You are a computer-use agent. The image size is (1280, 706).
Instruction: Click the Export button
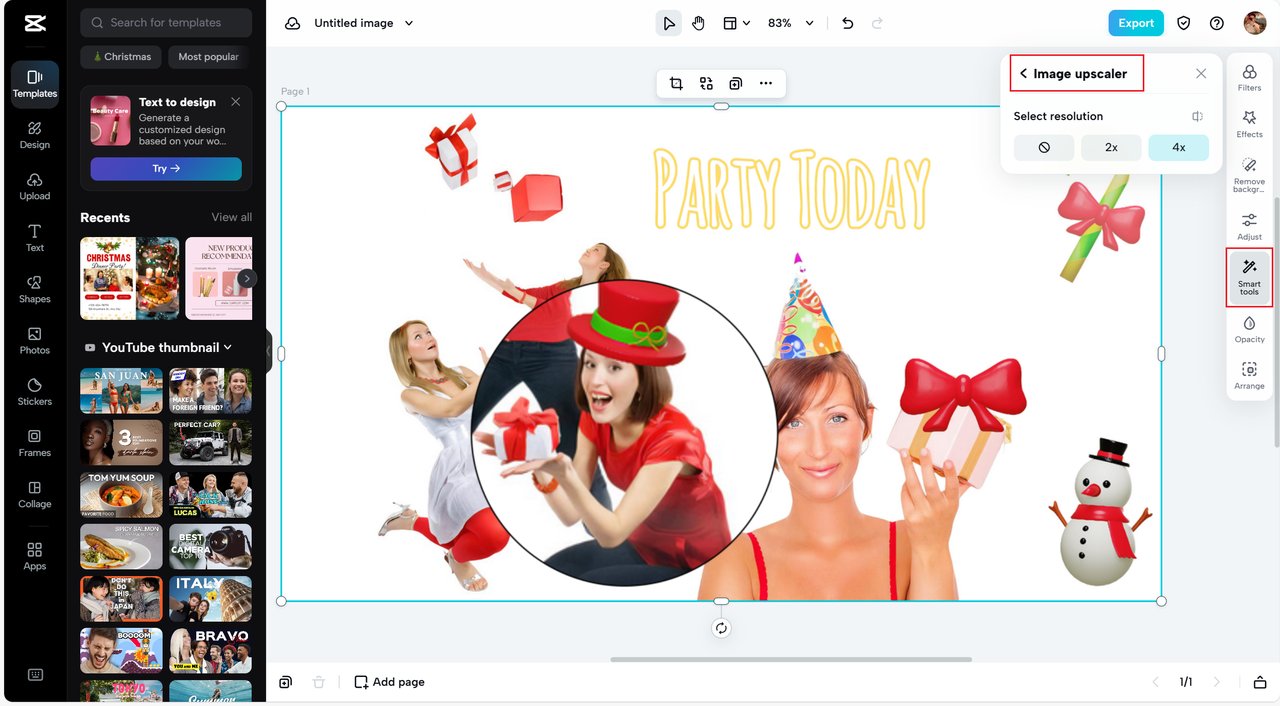point(1136,23)
